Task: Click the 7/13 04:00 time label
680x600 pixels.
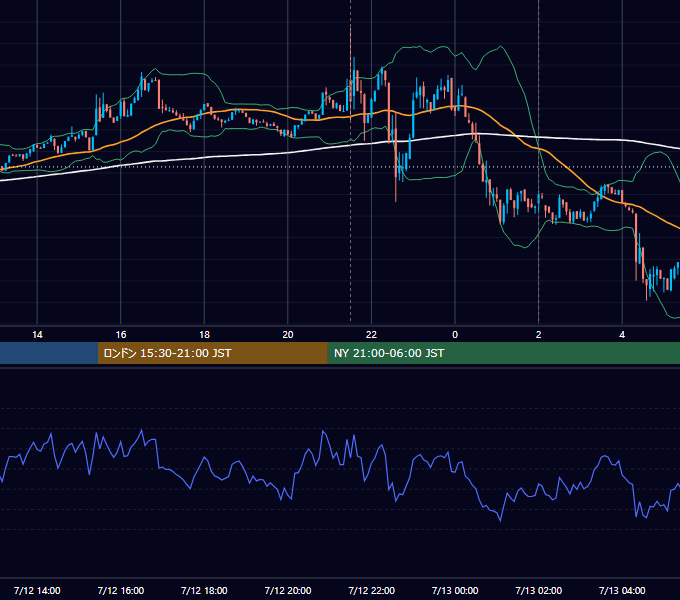Action: tap(622, 590)
